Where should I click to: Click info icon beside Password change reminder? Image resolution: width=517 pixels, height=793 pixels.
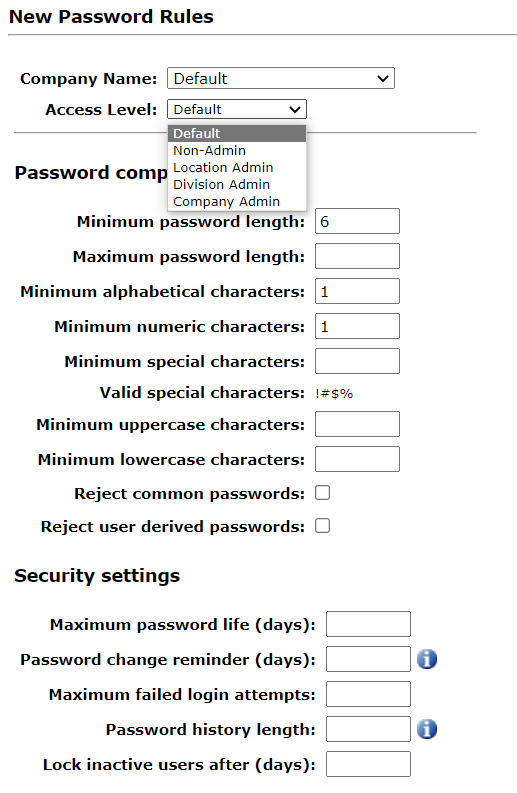coord(426,659)
